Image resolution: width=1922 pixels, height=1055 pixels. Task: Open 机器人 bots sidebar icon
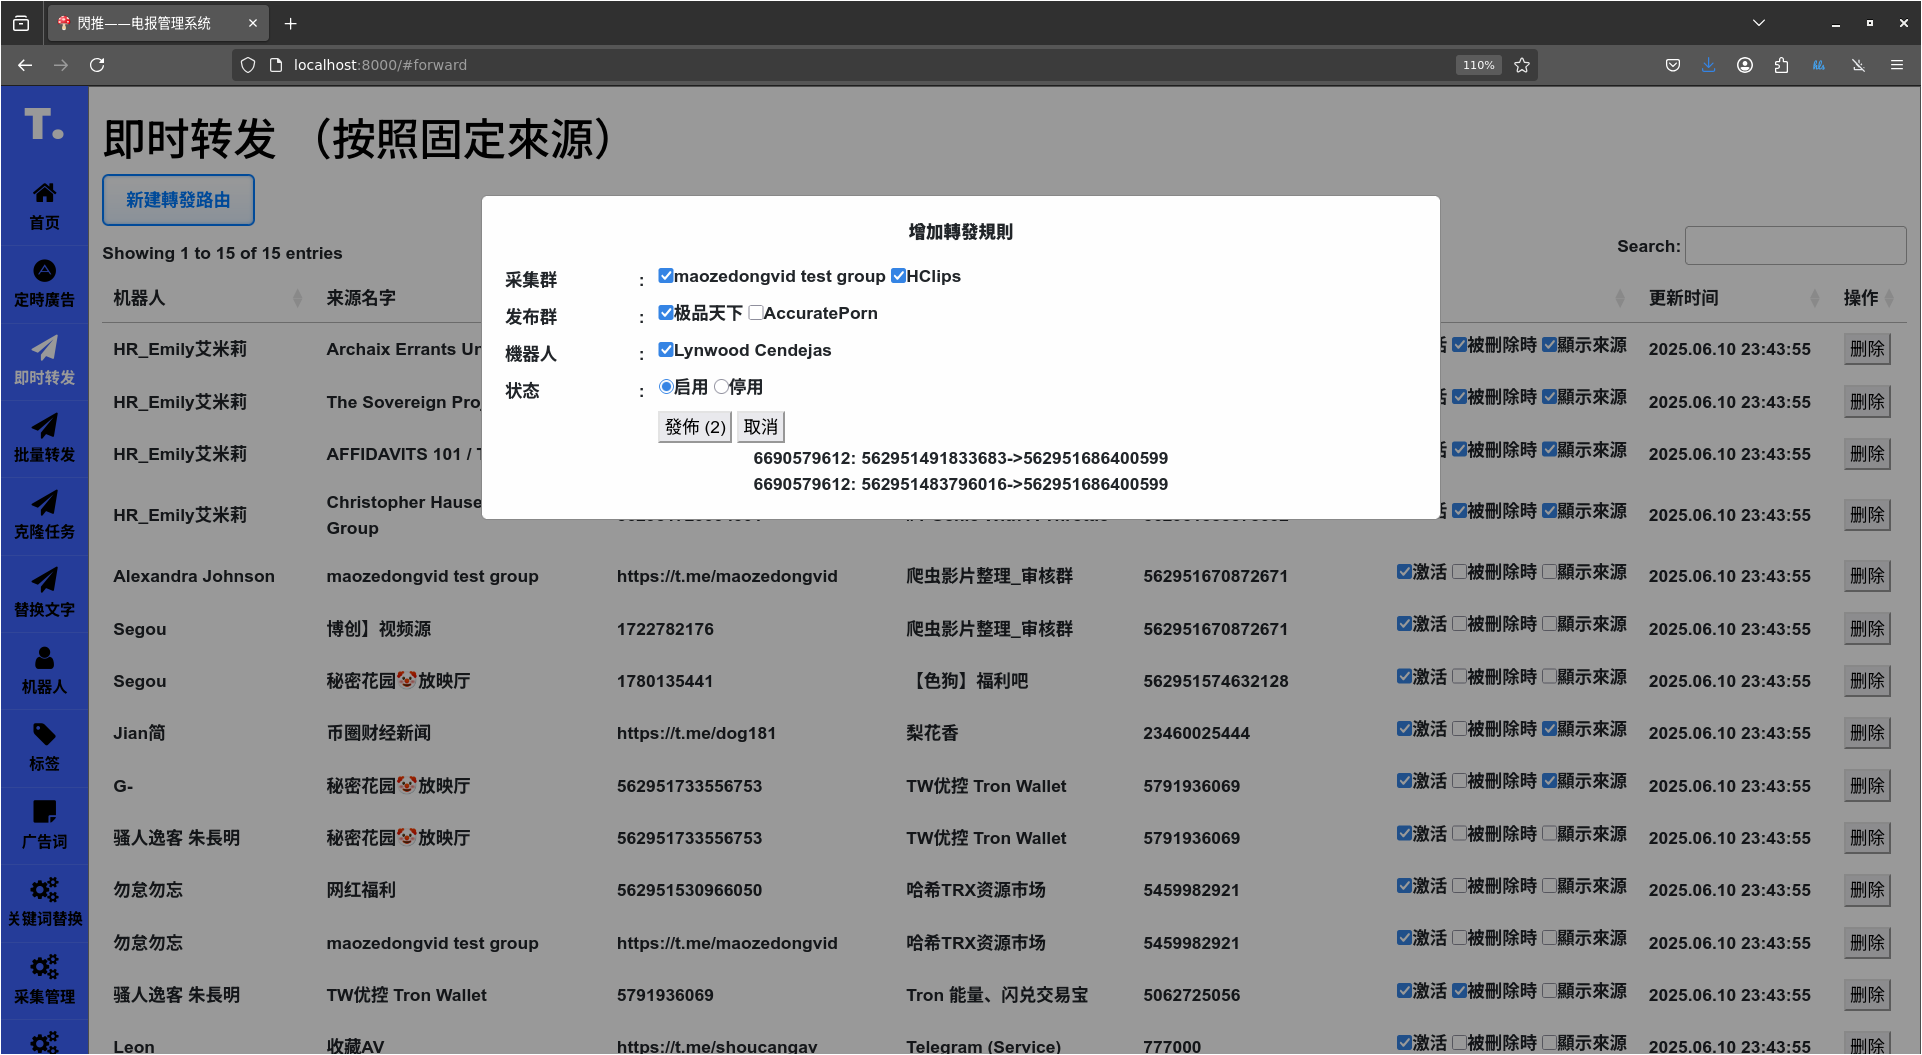(x=44, y=670)
